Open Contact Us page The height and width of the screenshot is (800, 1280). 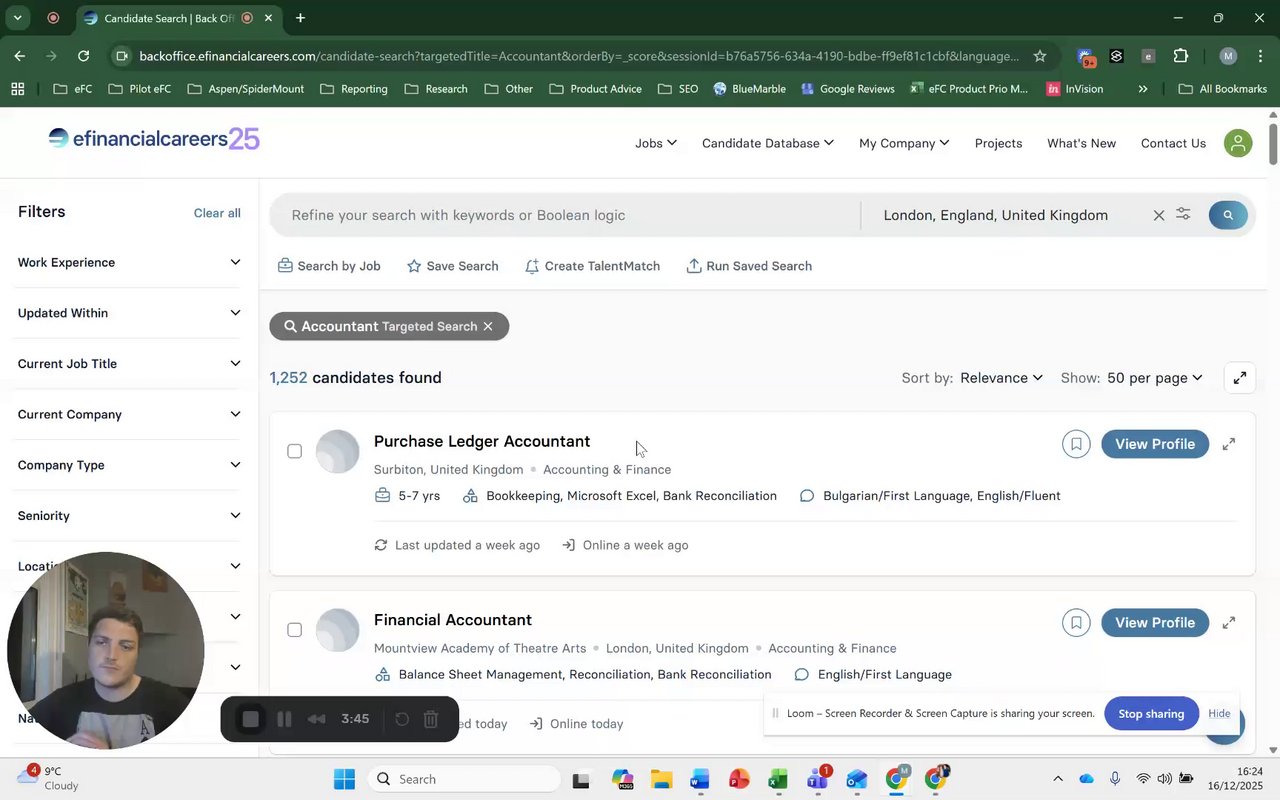[x=1173, y=143]
